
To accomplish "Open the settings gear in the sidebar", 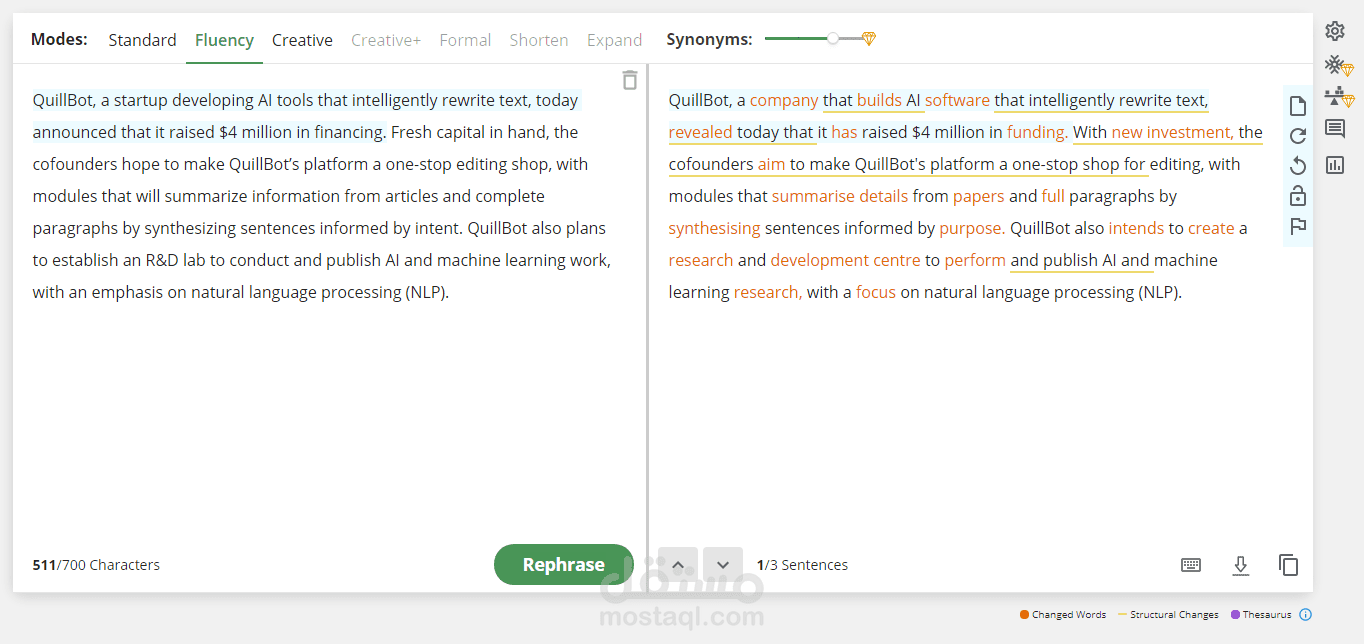I will coord(1334,31).
